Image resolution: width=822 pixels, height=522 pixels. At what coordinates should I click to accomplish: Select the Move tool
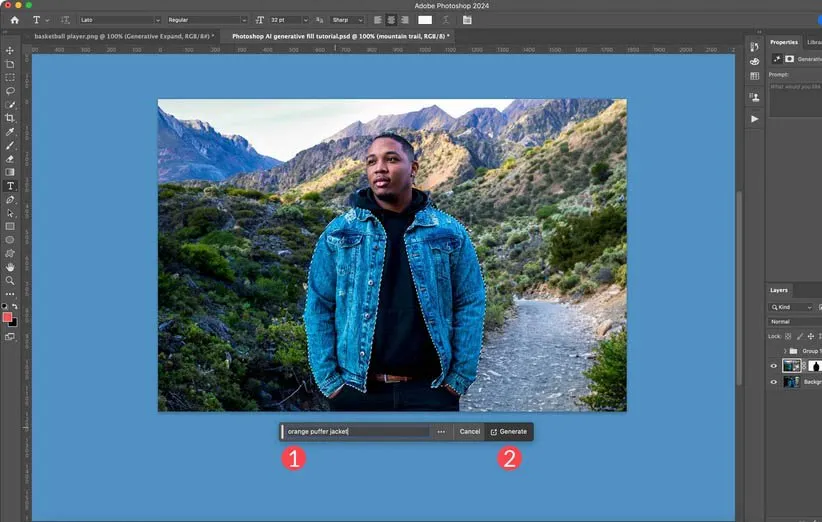10,51
